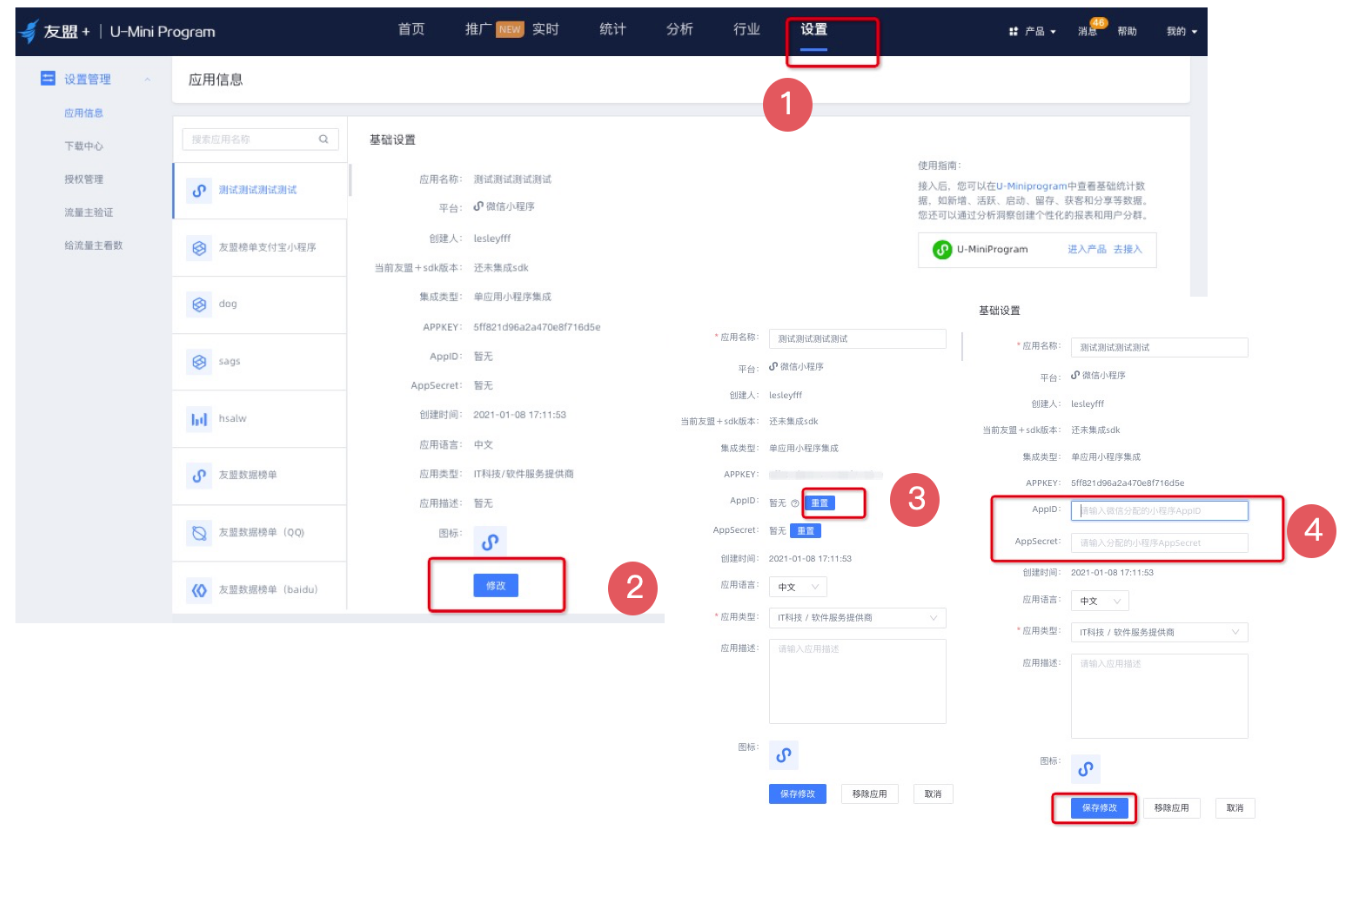Image resolution: width=1370 pixels, height=915 pixels.
Task: Click the dog app's icon
Action: point(199,304)
